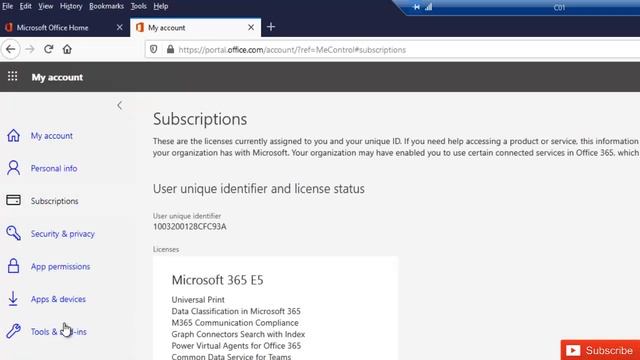Click Graph Connectors Search with Index entry

[x=238, y=334]
